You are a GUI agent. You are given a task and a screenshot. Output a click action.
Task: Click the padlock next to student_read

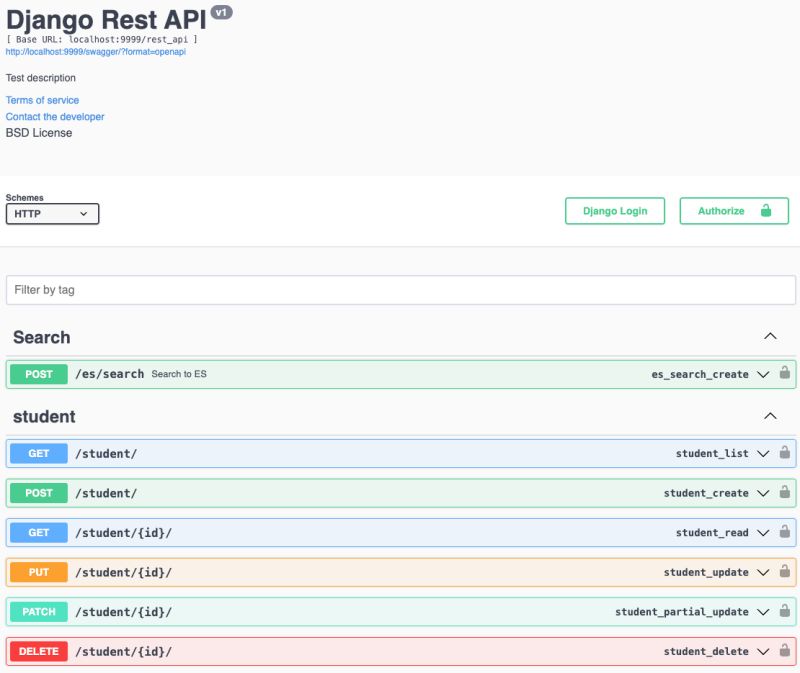786,532
